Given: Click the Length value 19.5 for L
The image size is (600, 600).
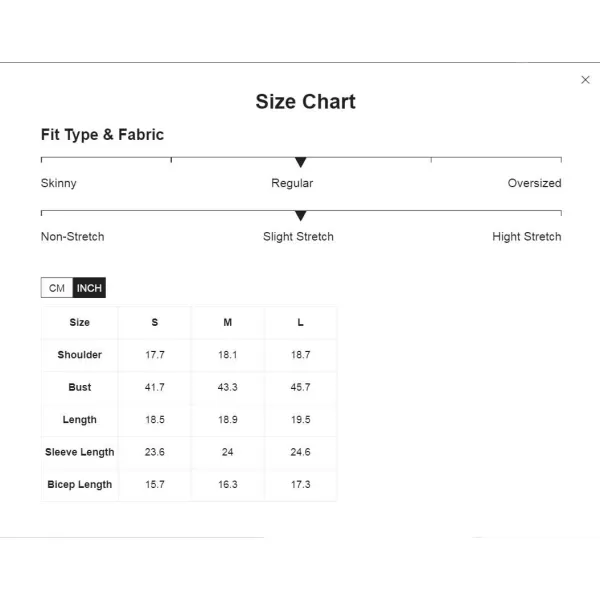Looking at the screenshot, I should [x=300, y=420].
